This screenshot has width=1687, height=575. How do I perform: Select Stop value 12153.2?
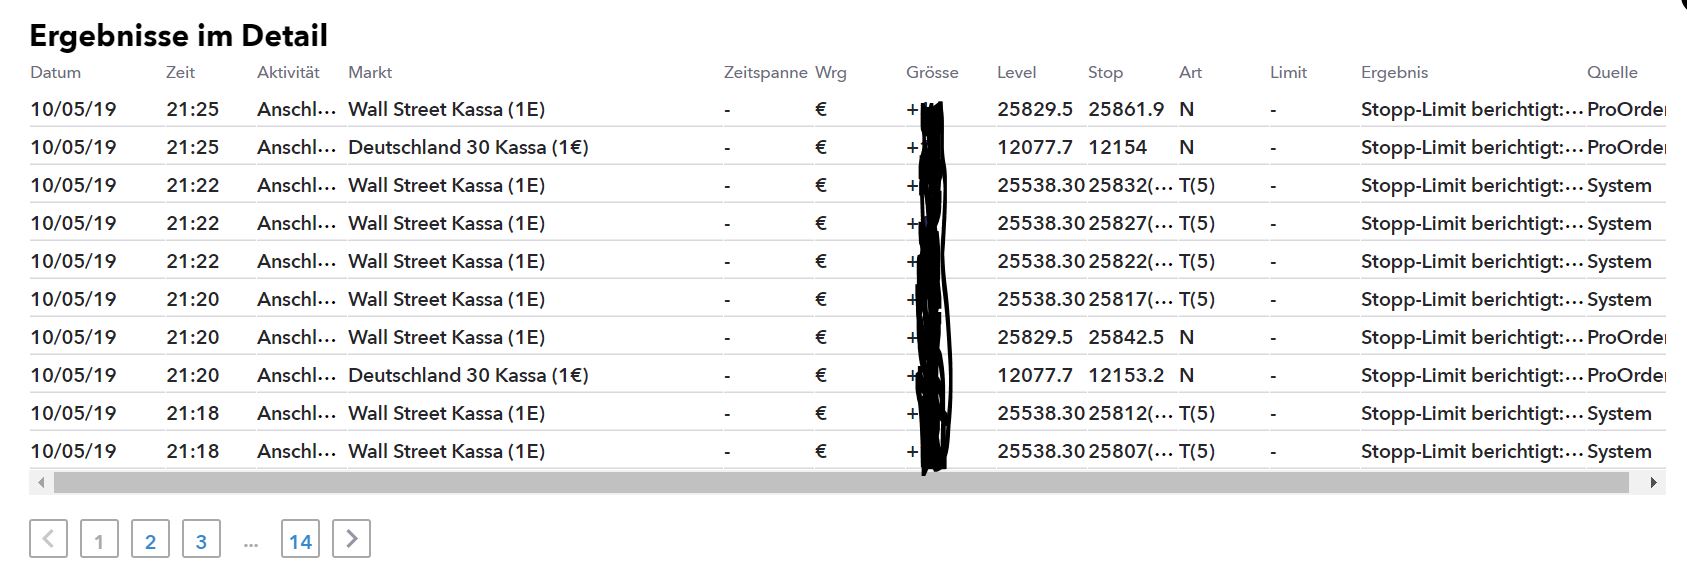(x=1126, y=375)
